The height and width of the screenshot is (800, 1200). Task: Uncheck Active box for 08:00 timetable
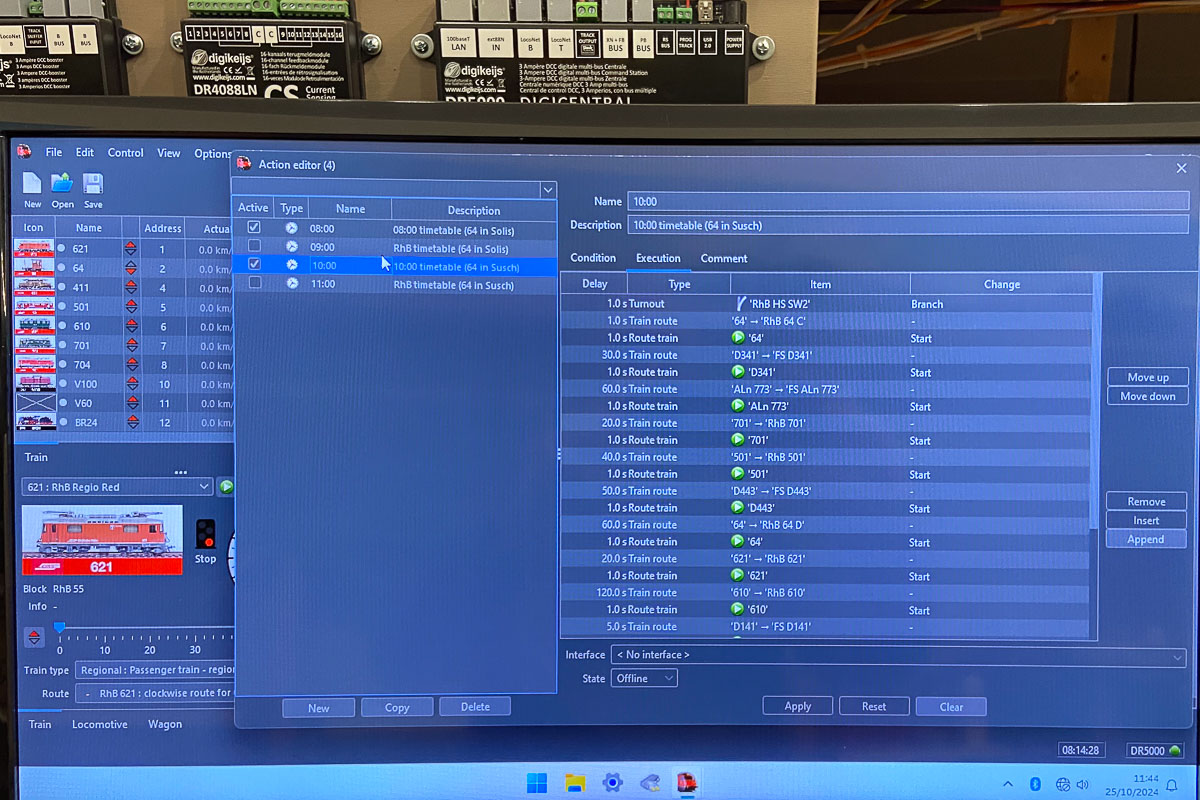click(254, 228)
